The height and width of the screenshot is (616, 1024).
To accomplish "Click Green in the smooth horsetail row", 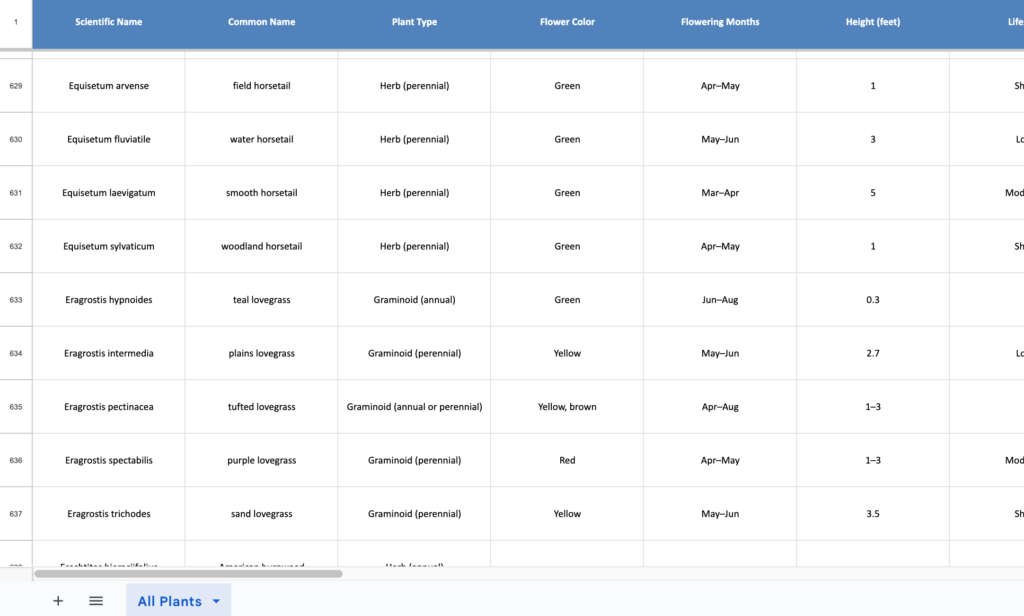I will [567, 193].
